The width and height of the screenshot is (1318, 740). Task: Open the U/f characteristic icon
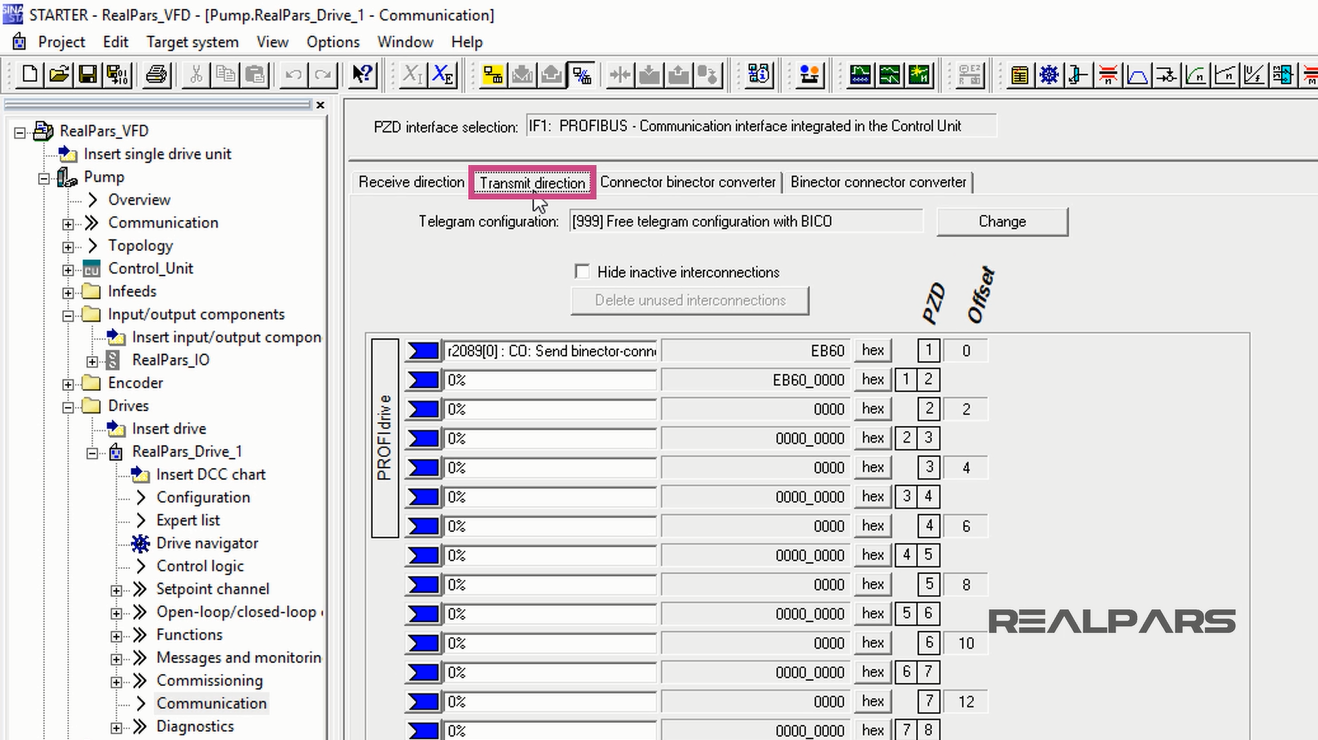point(1254,75)
